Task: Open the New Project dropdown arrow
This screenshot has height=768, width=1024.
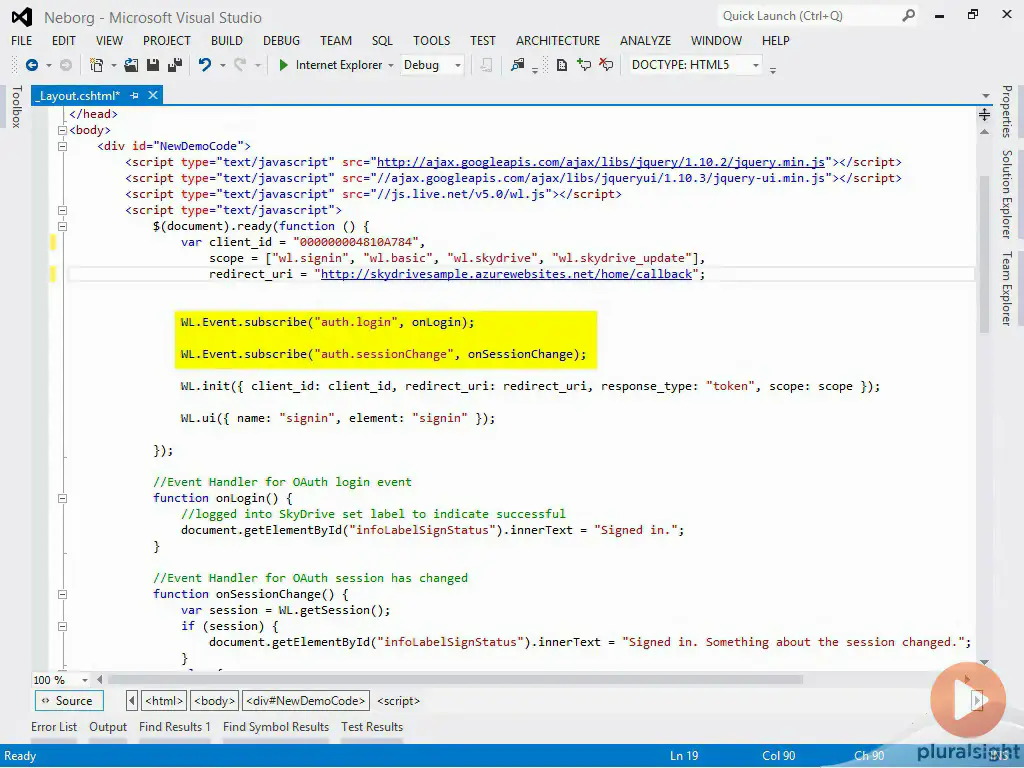Action: pyautogui.click(x=114, y=65)
